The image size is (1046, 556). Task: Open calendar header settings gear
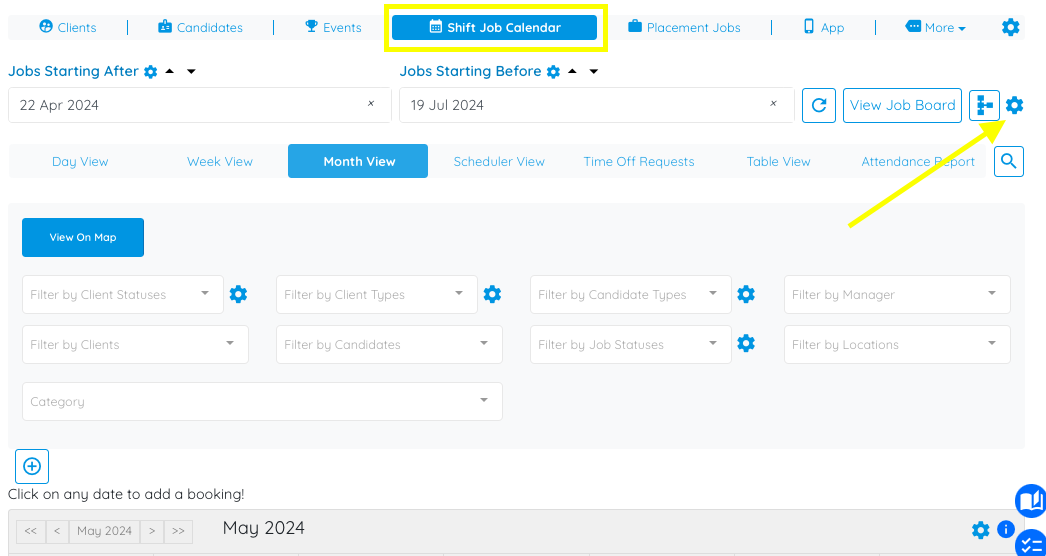[981, 530]
